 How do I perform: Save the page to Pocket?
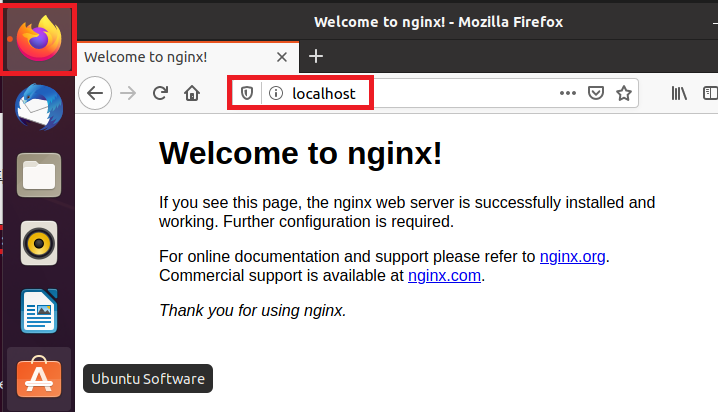(x=596, y=93)
